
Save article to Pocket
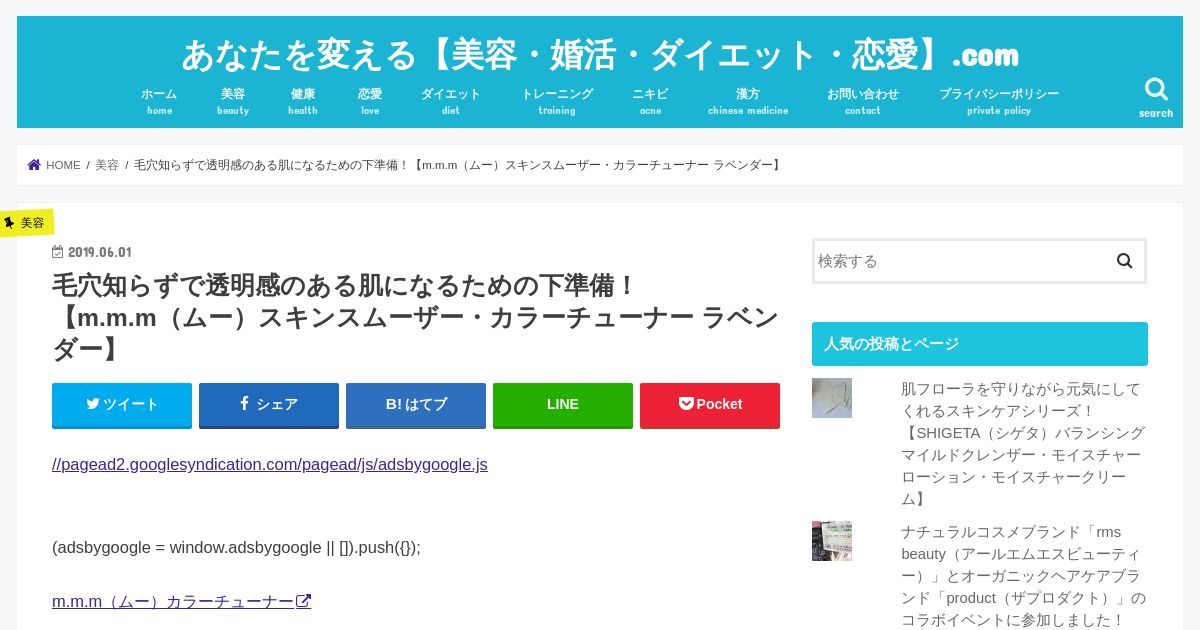pos(710,405)
